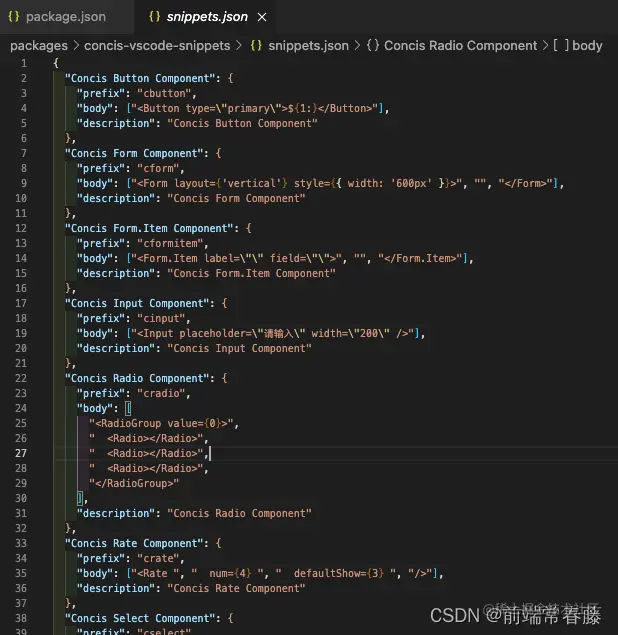Click the "</Form.Item>" string on line 14
This screenshot has height=635, width=618.
pos(420,258)
